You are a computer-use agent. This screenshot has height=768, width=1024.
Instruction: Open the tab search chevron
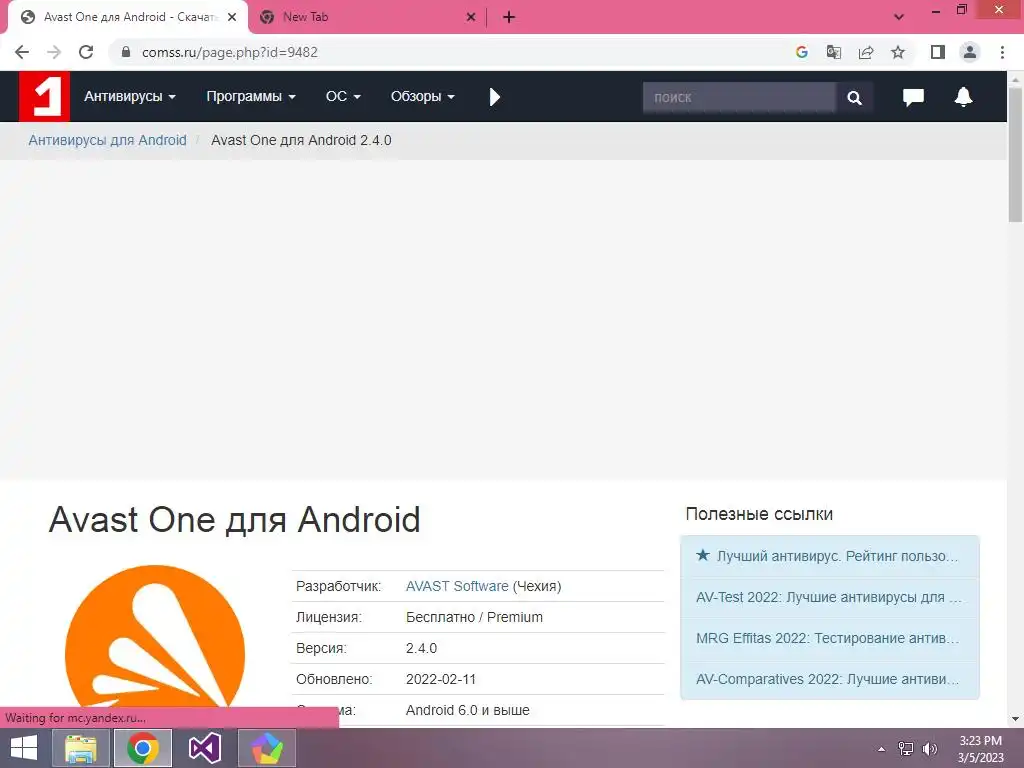coord(899,17)
